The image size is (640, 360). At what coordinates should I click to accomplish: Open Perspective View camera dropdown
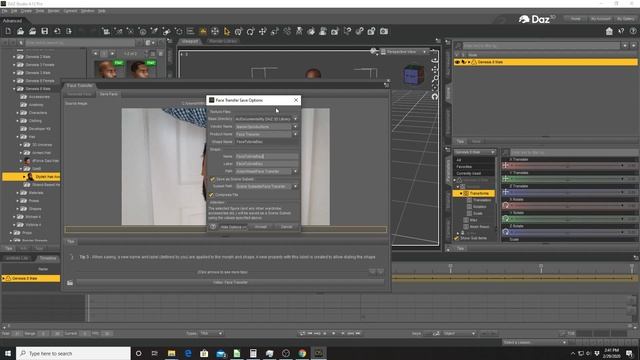404,52
